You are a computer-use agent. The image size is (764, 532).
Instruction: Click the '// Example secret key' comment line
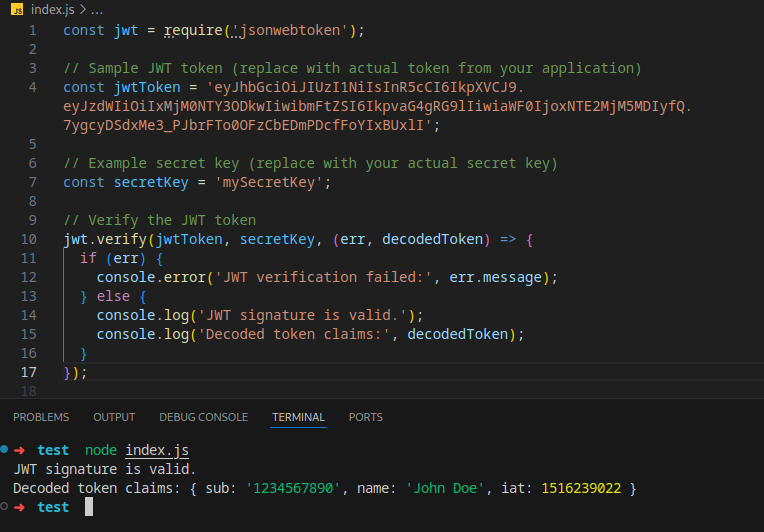pos(310,163)
